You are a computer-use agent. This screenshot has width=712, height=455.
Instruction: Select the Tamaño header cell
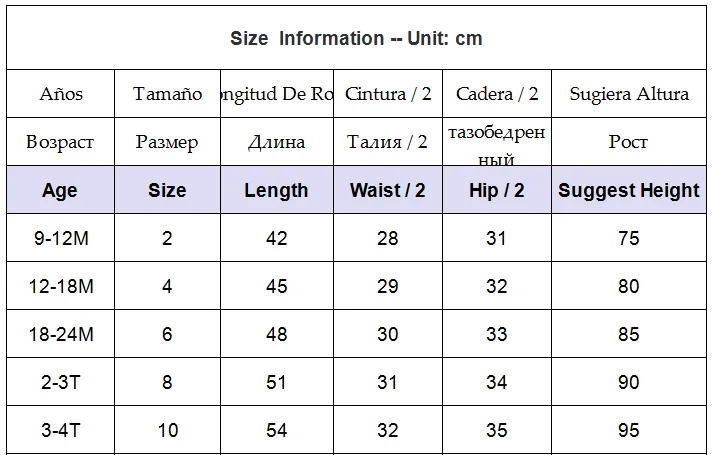[x=167, y=94]
